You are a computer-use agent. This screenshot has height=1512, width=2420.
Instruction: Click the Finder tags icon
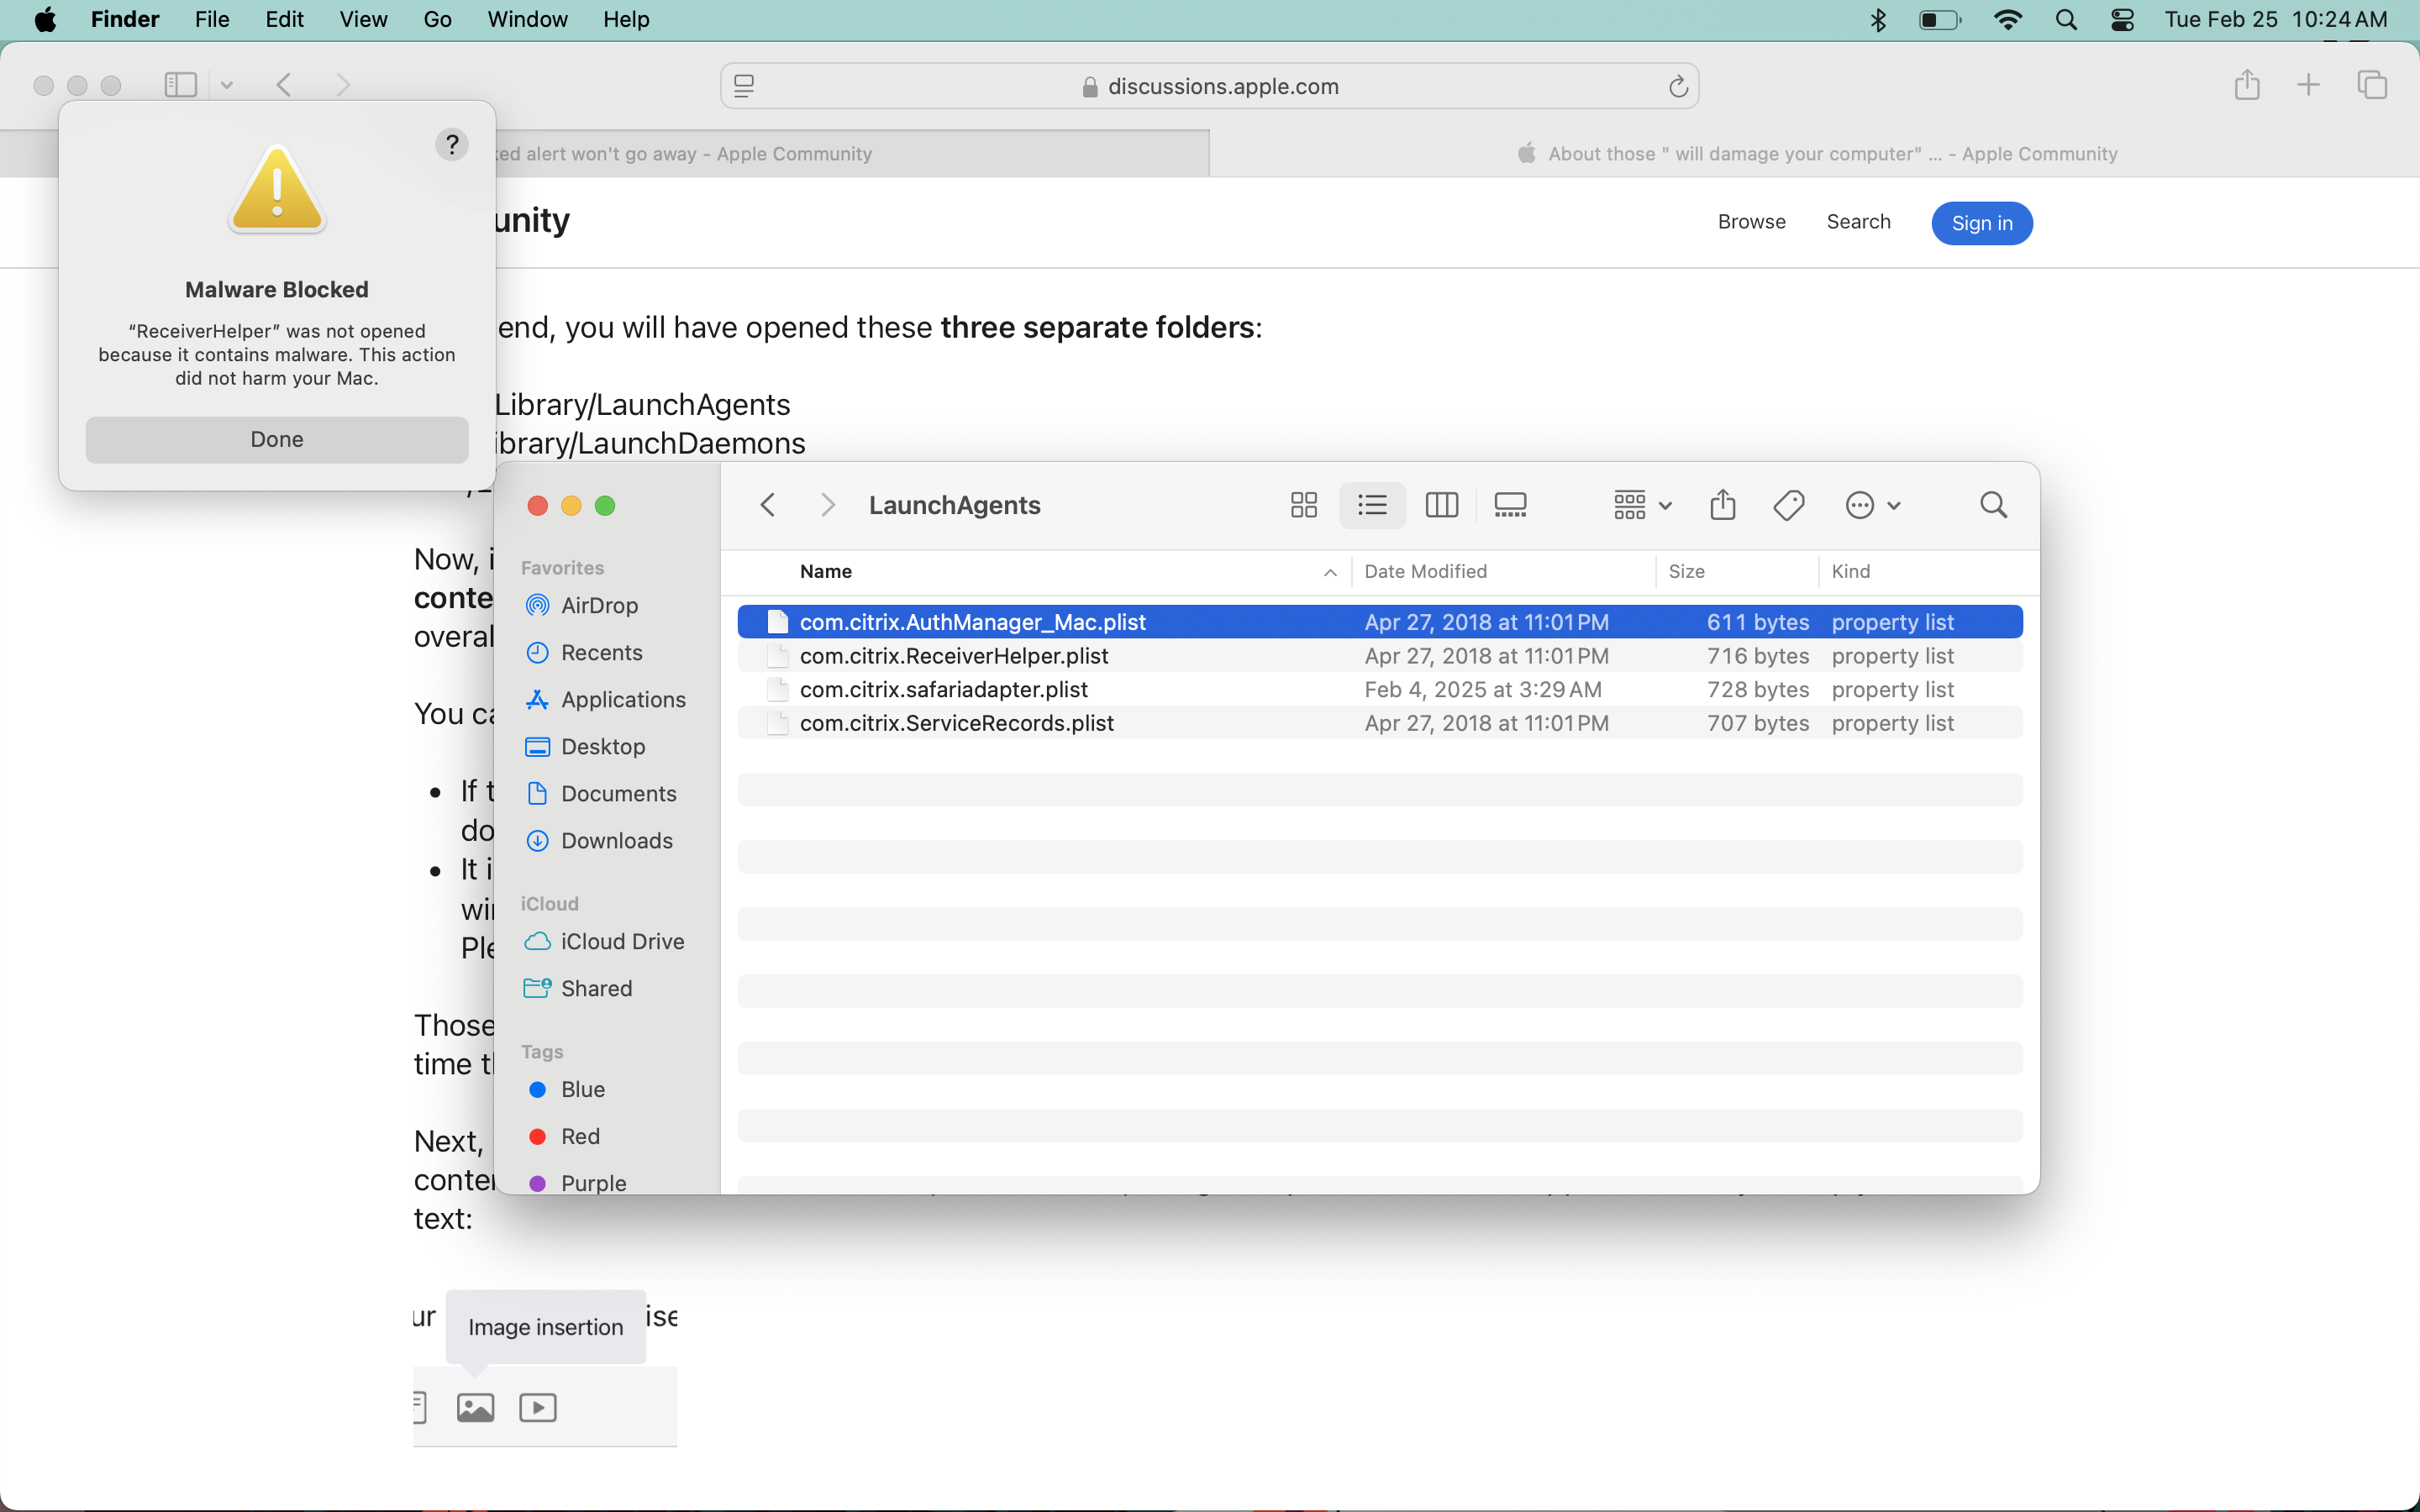(x=1788, y=505)
